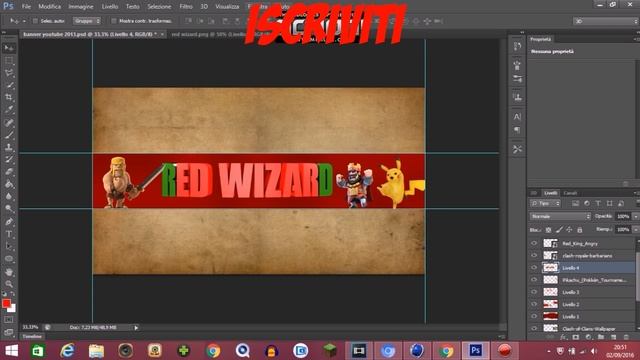The height and width of the screenshot is (360, 640).
Task: Open the Riemp. fill slider arrow
Action: pos(635,230)
